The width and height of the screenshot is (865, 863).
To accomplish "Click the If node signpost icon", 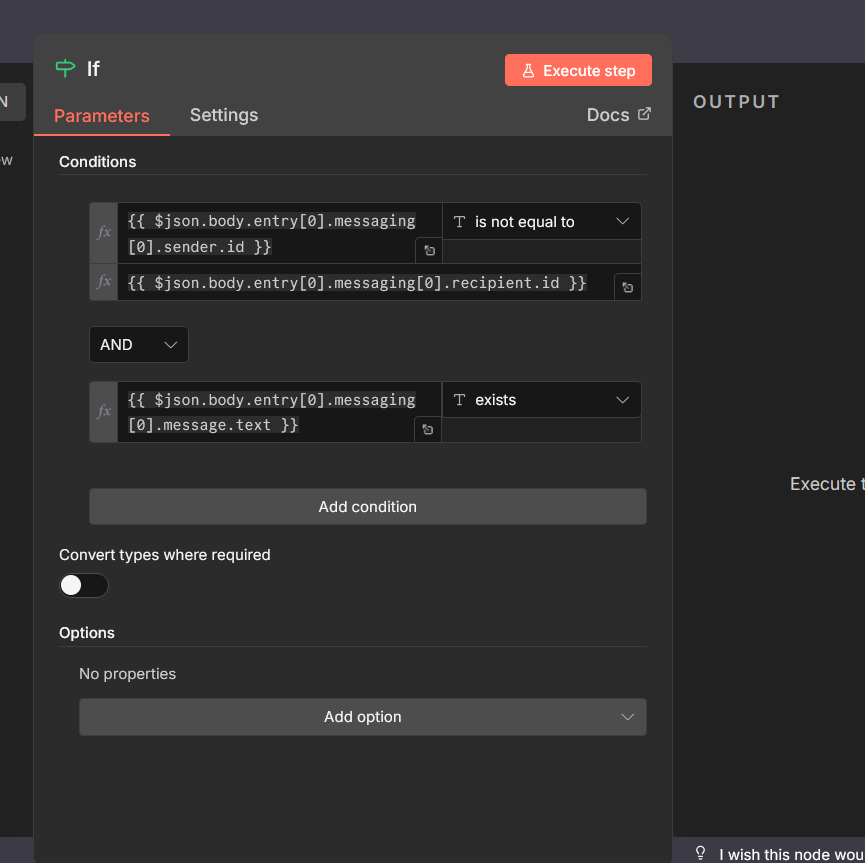I will pos(65,68).
